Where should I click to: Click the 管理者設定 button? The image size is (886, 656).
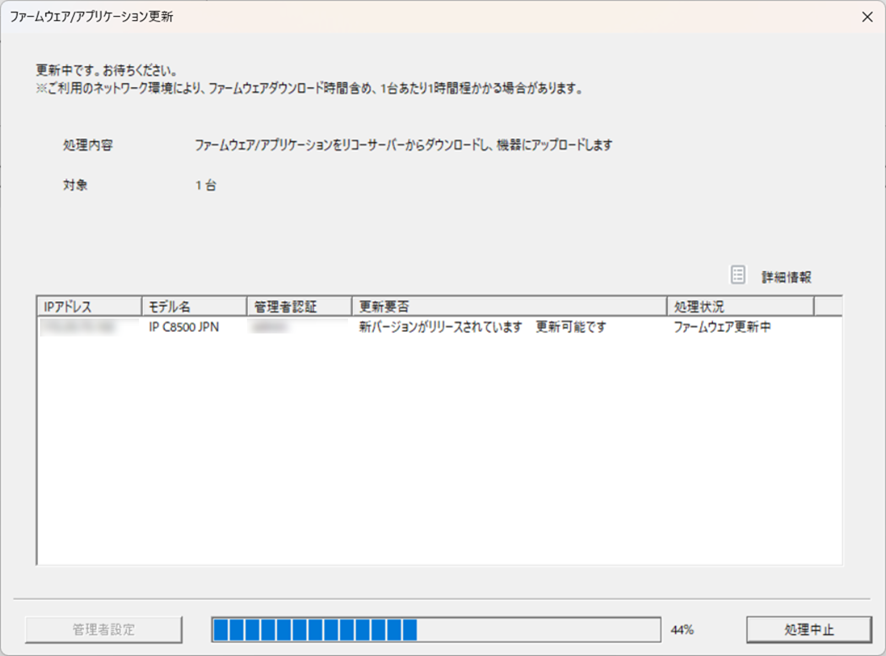[x=104, y=629]
